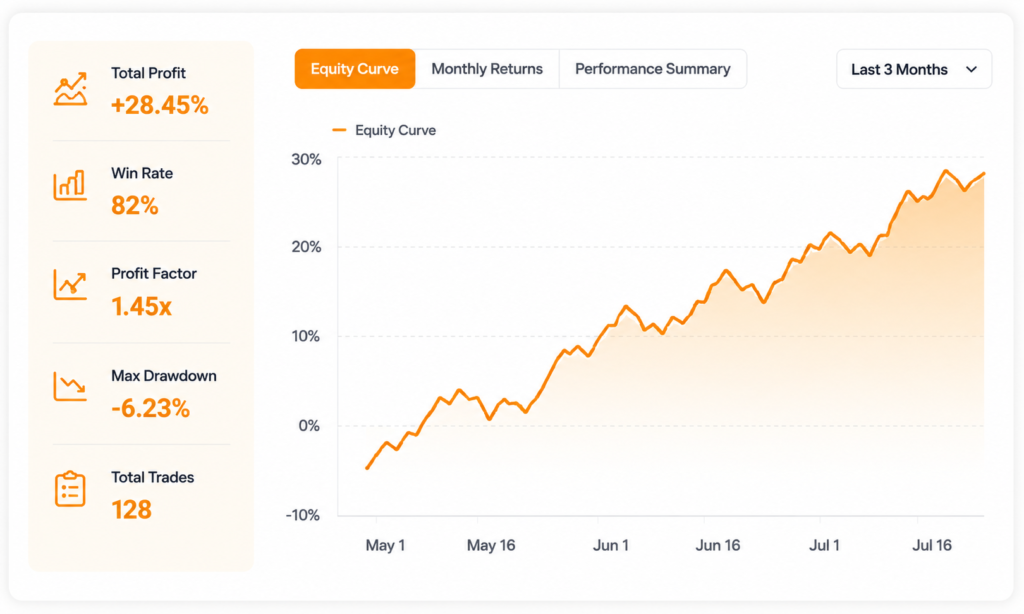Click the 1.45x profit factor value
Viewport: 1024px width, 614px height.
[x=141, y=306]
